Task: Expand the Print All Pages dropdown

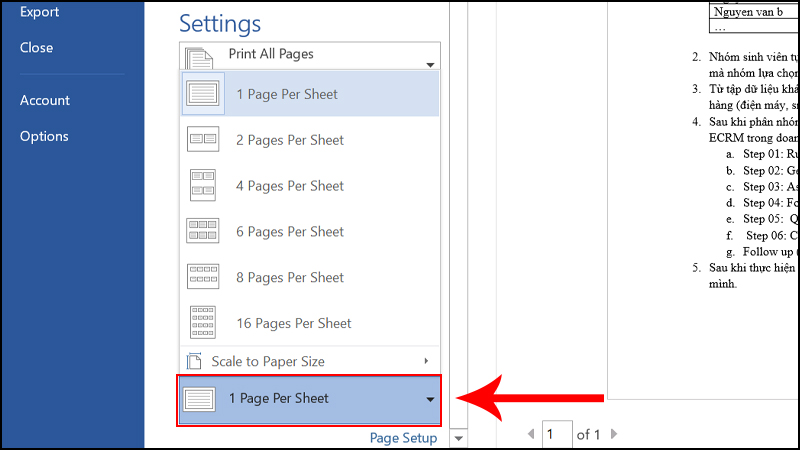Action: click(430, 64)
